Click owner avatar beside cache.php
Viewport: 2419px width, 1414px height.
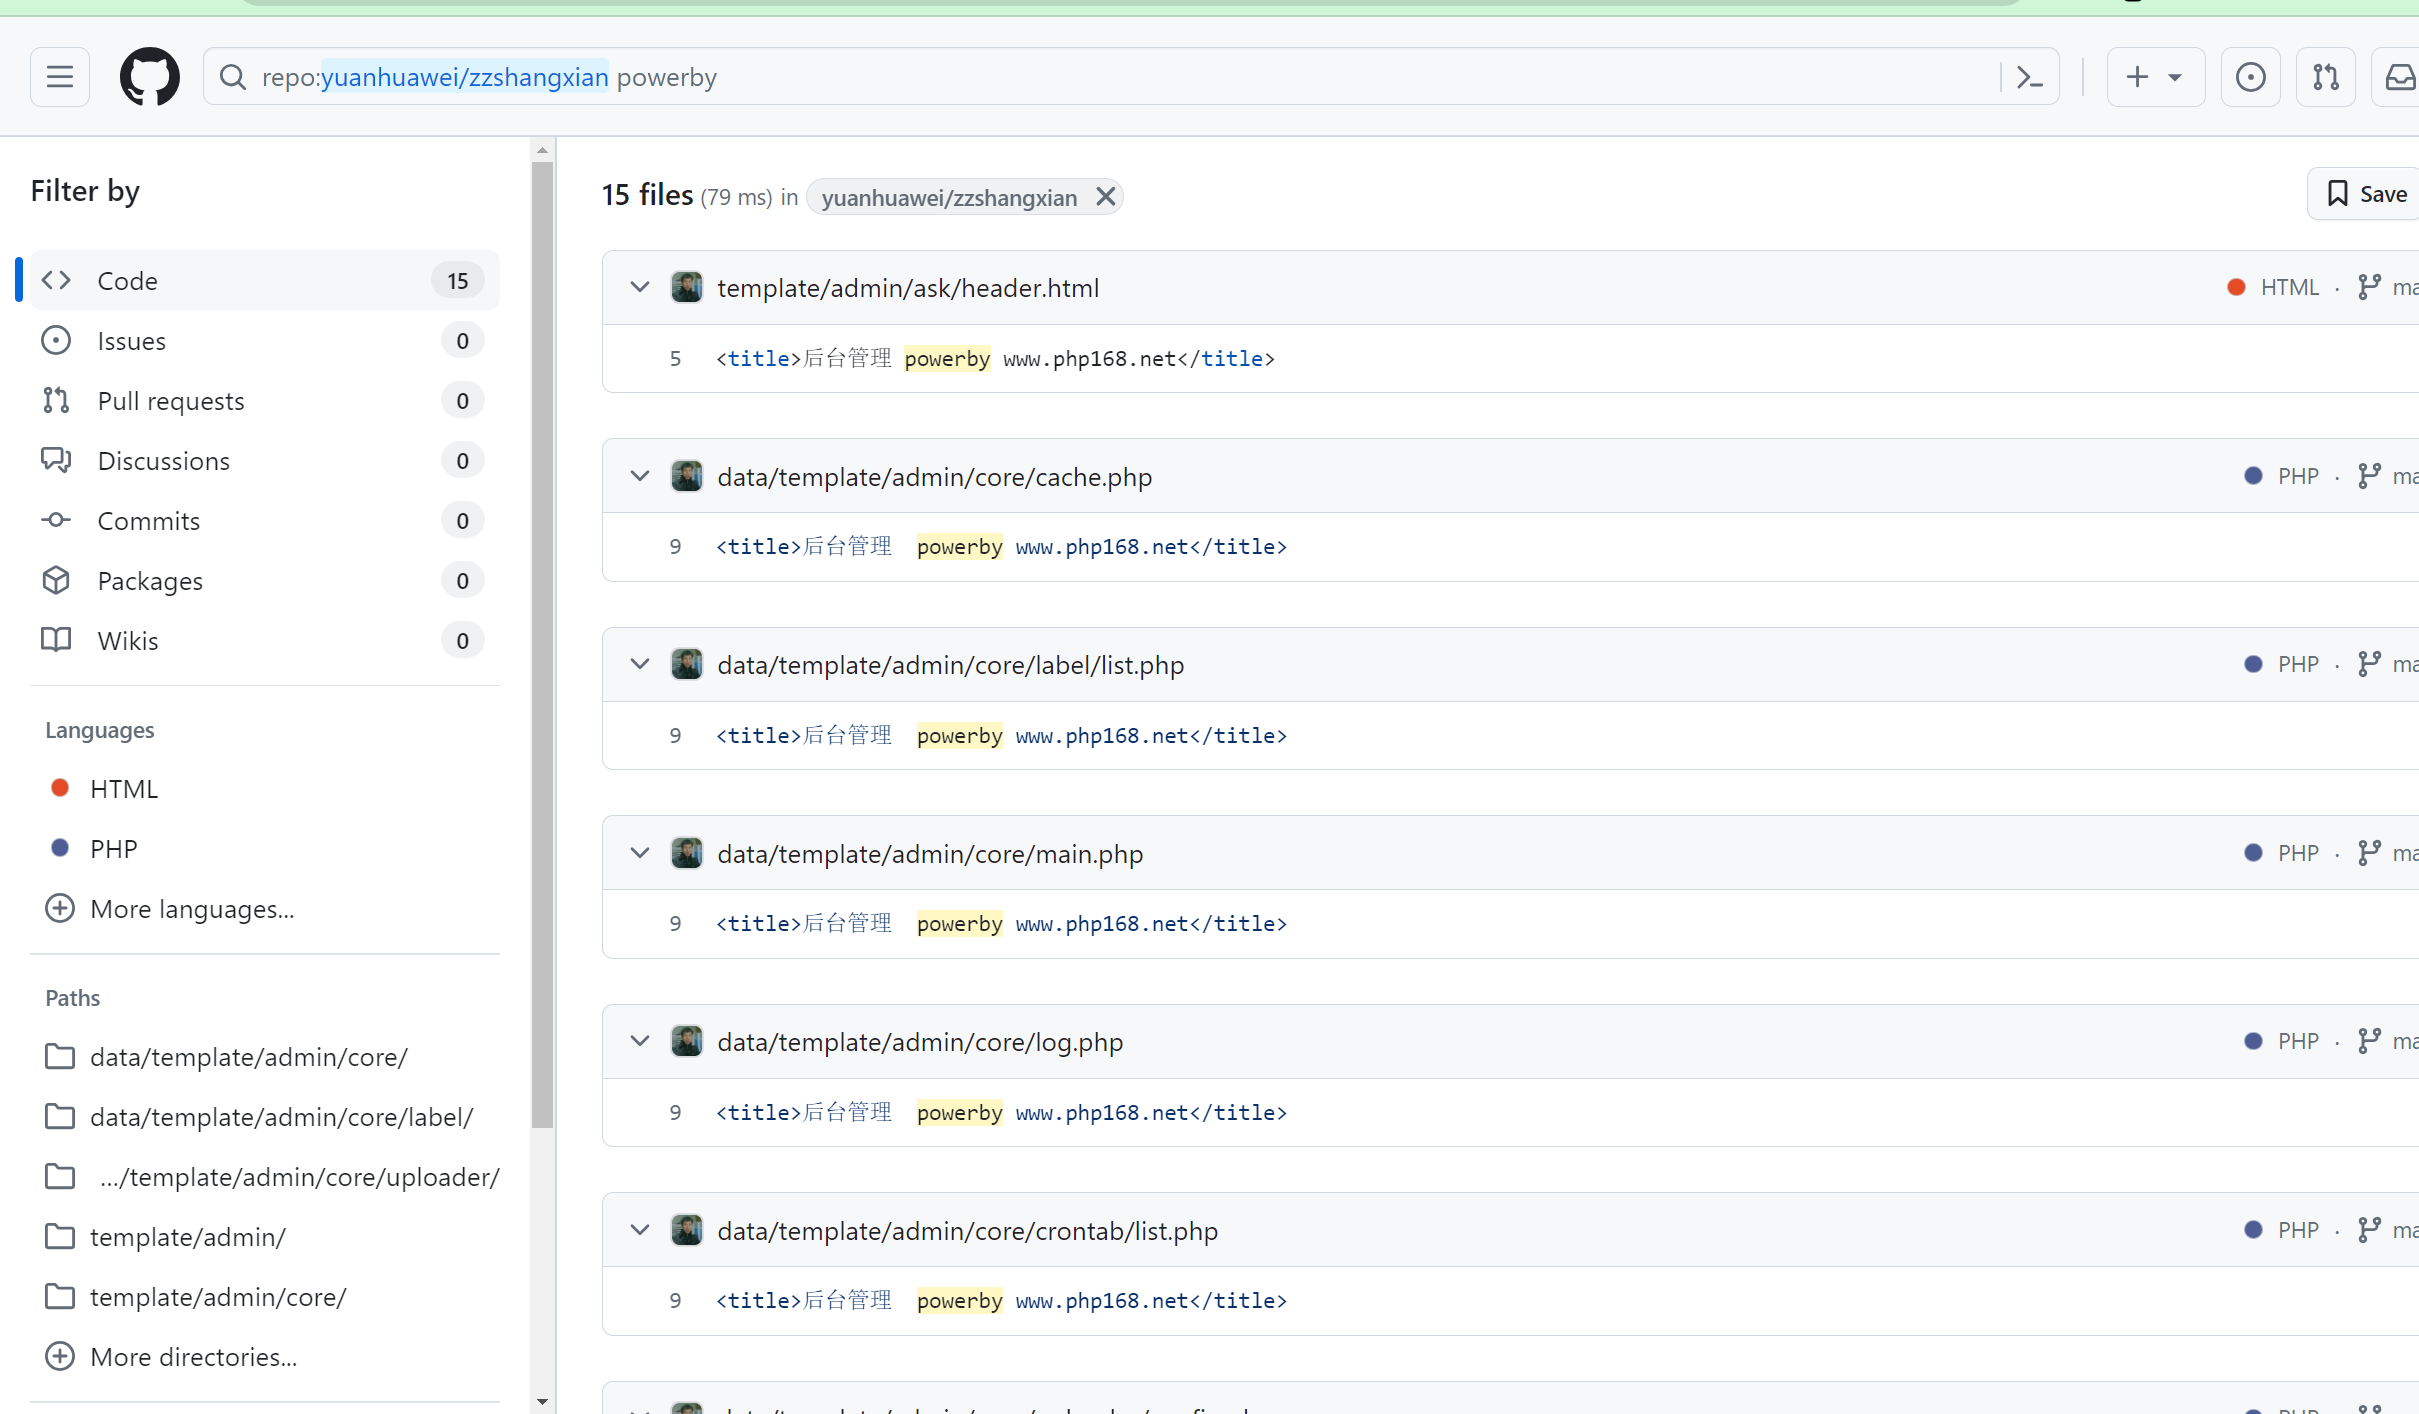click(687, 476)
